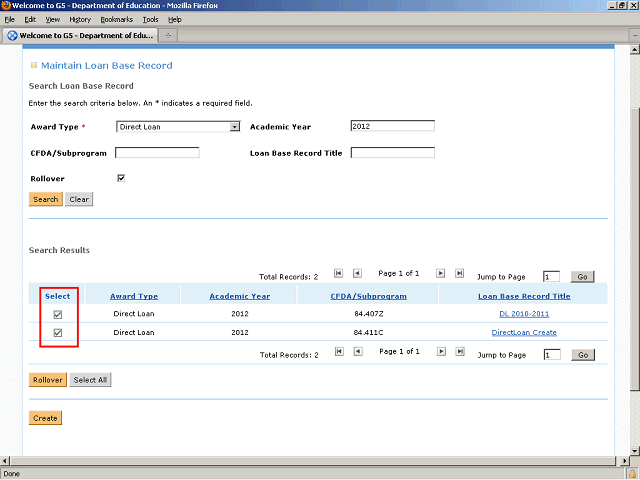
Task: Click last-page icon in lower pagination
Action: 460,351
